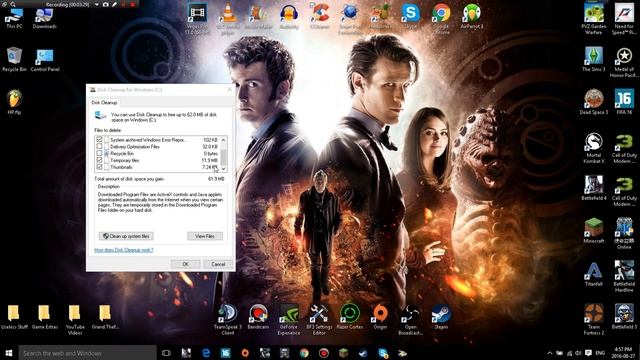Image resolution: width=640 pixels, height=360 pixels.
Task: Show hidden system tray icons
Action: (549, 353)
